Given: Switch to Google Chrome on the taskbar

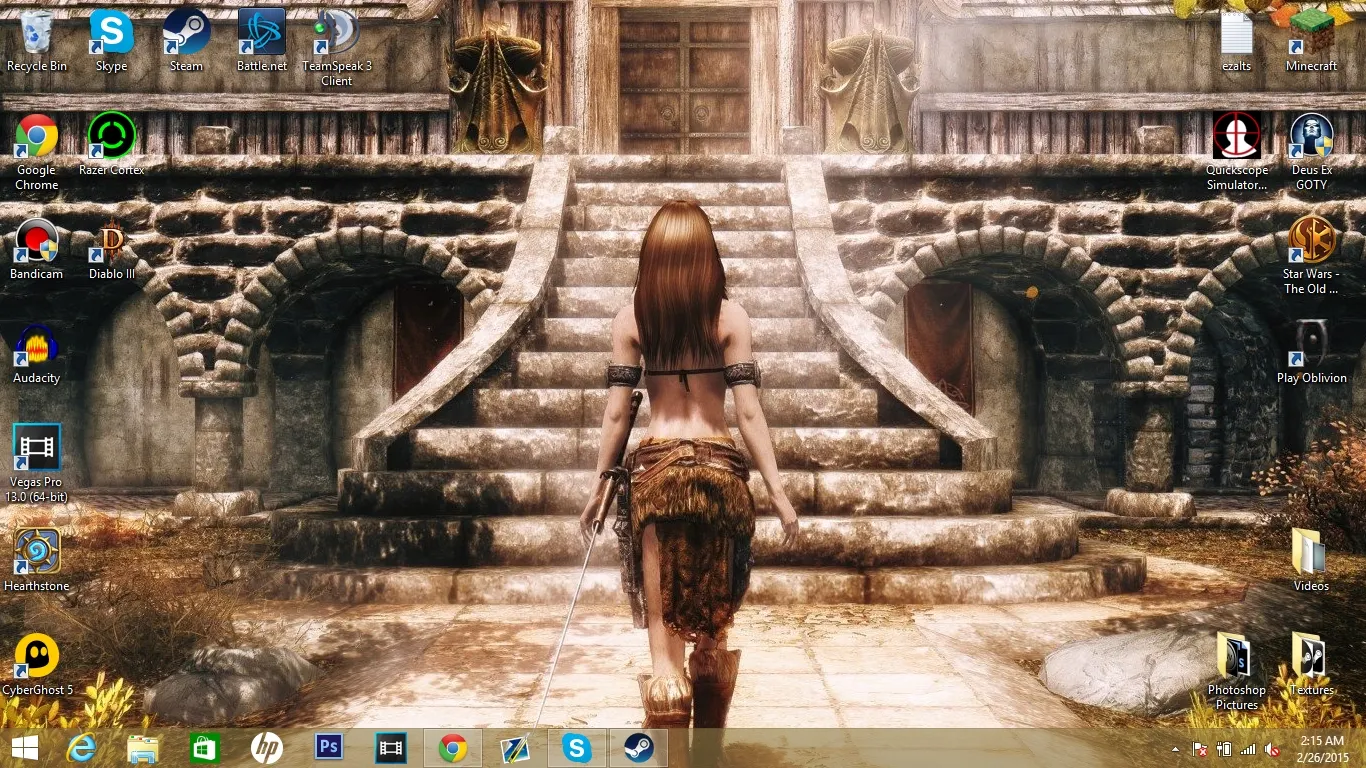Looking at the screenshot, I should [x=453, y=748].
